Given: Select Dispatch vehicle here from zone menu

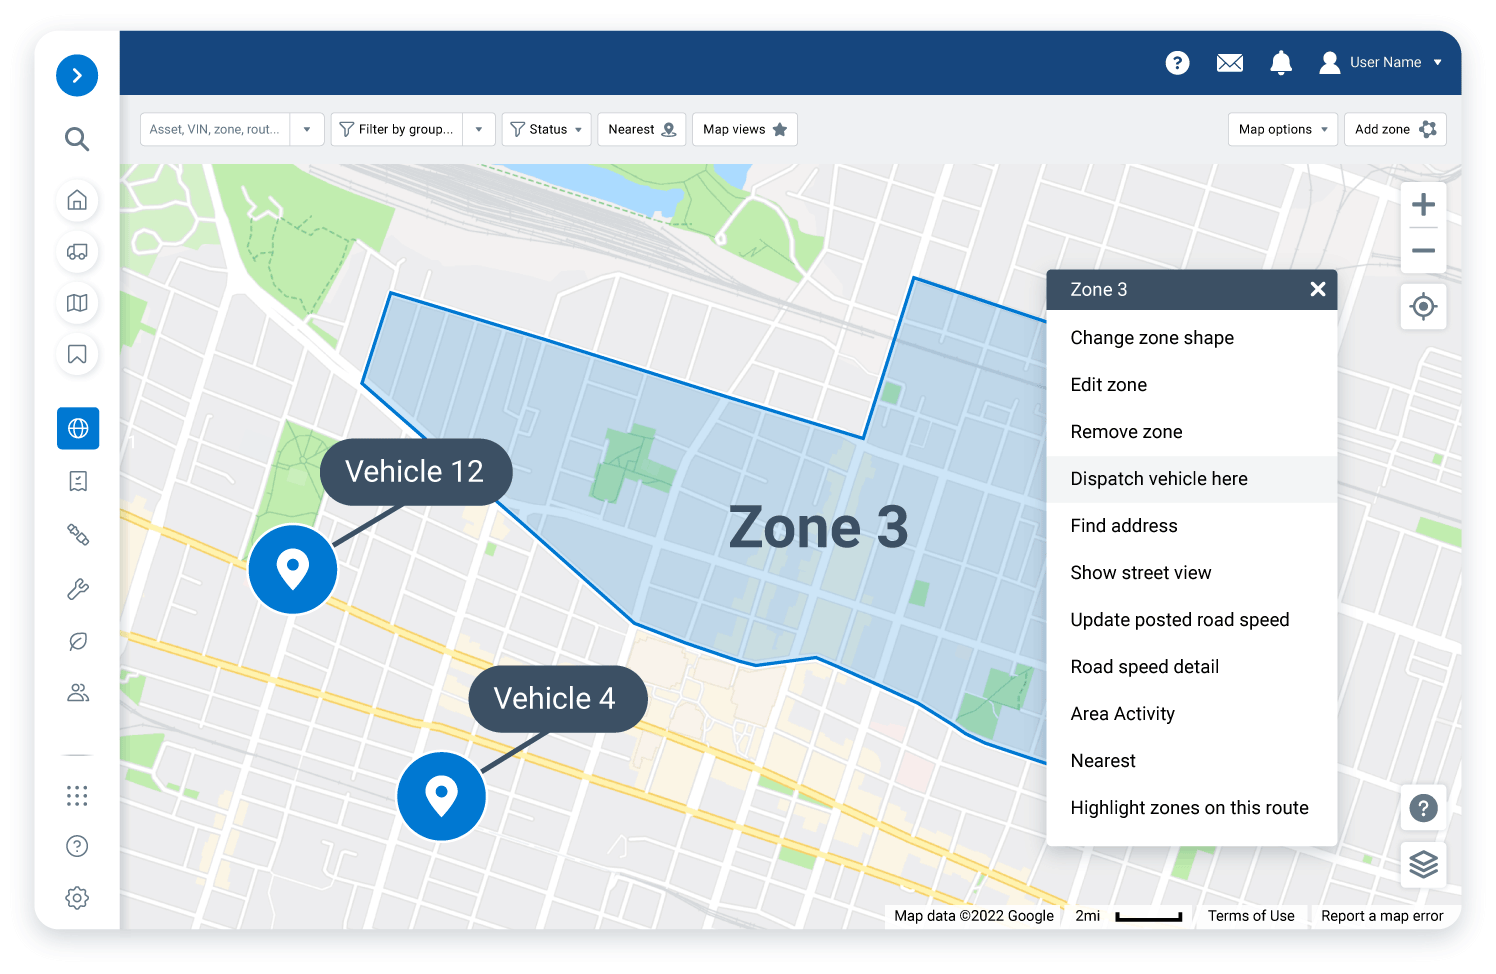Looking at the screenshot, I should point(1158,479).
